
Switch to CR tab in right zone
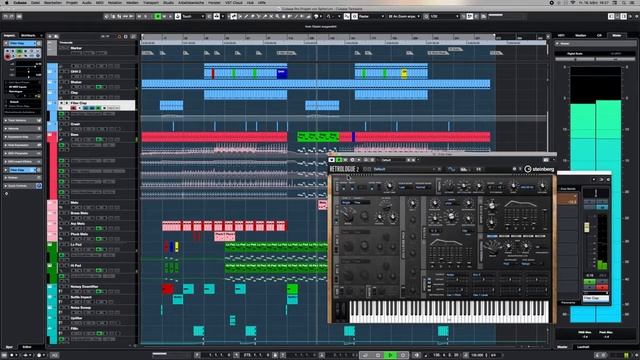pos(599,36)
